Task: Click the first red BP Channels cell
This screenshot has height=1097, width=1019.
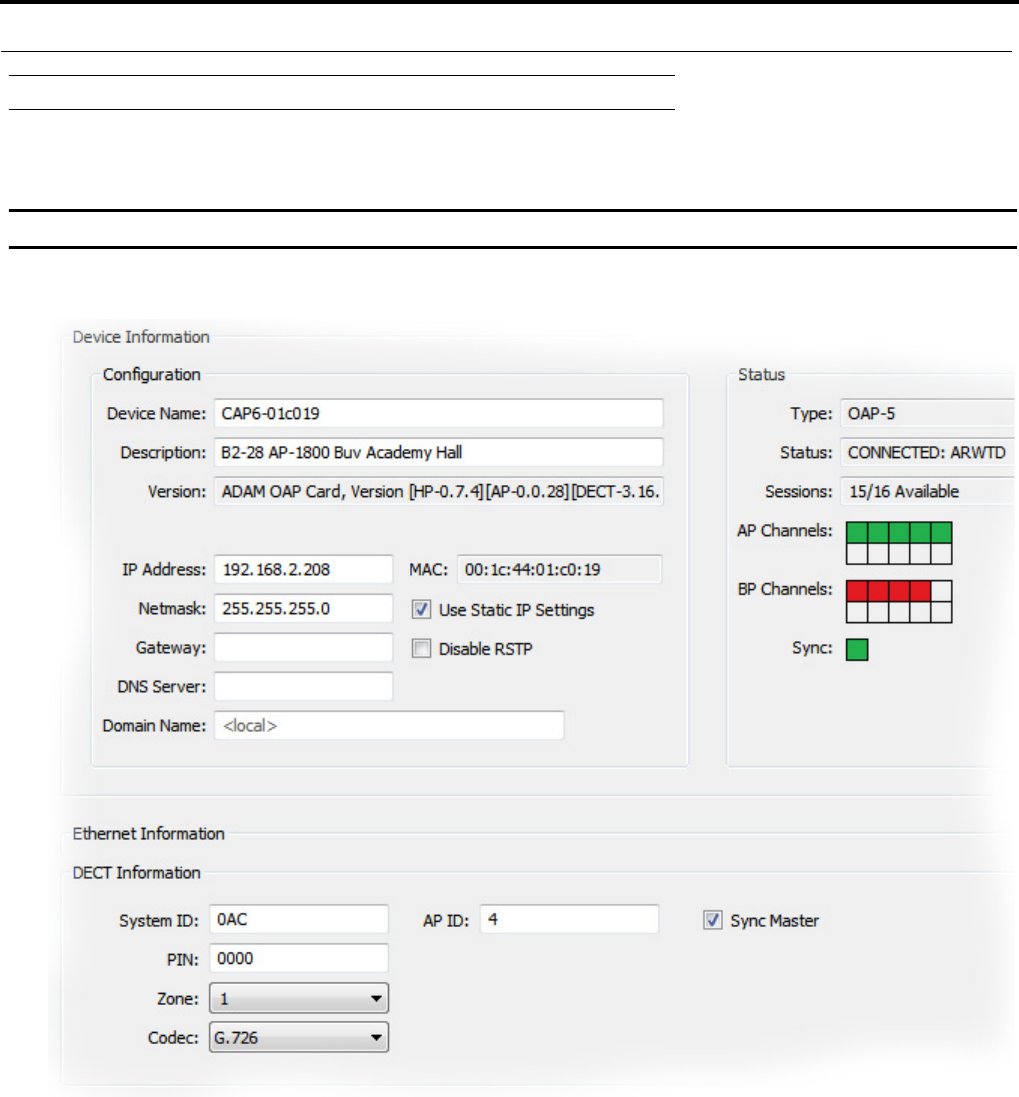Action: point(857,591)
